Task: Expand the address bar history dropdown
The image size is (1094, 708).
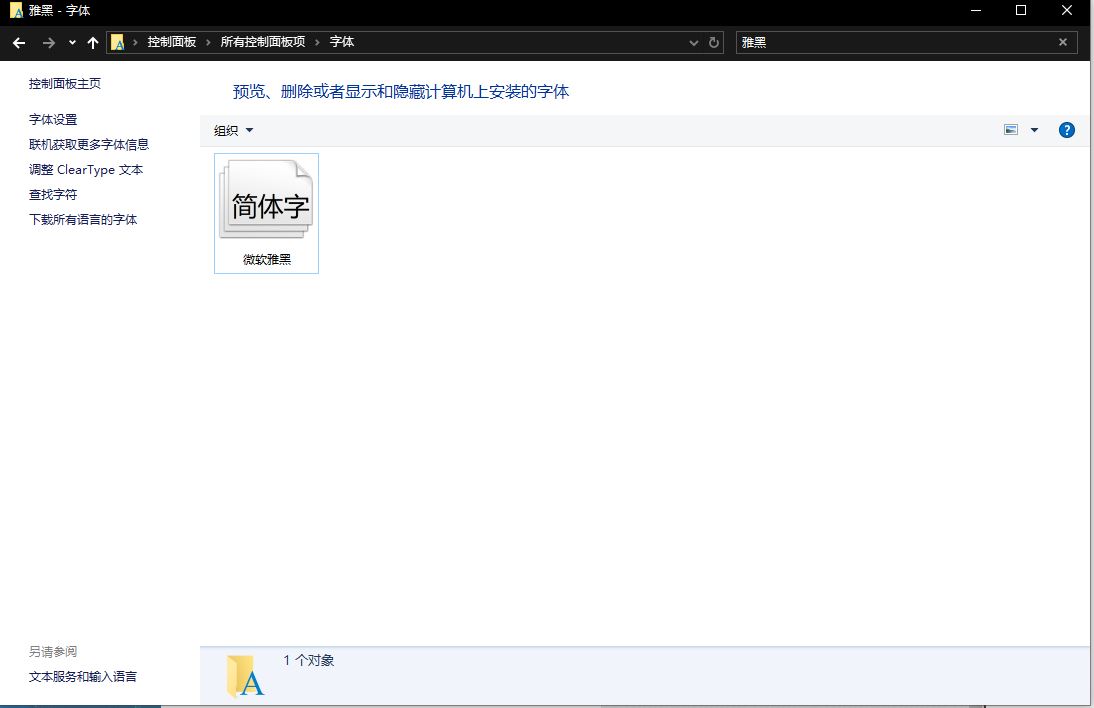Action: click(694, 43)
